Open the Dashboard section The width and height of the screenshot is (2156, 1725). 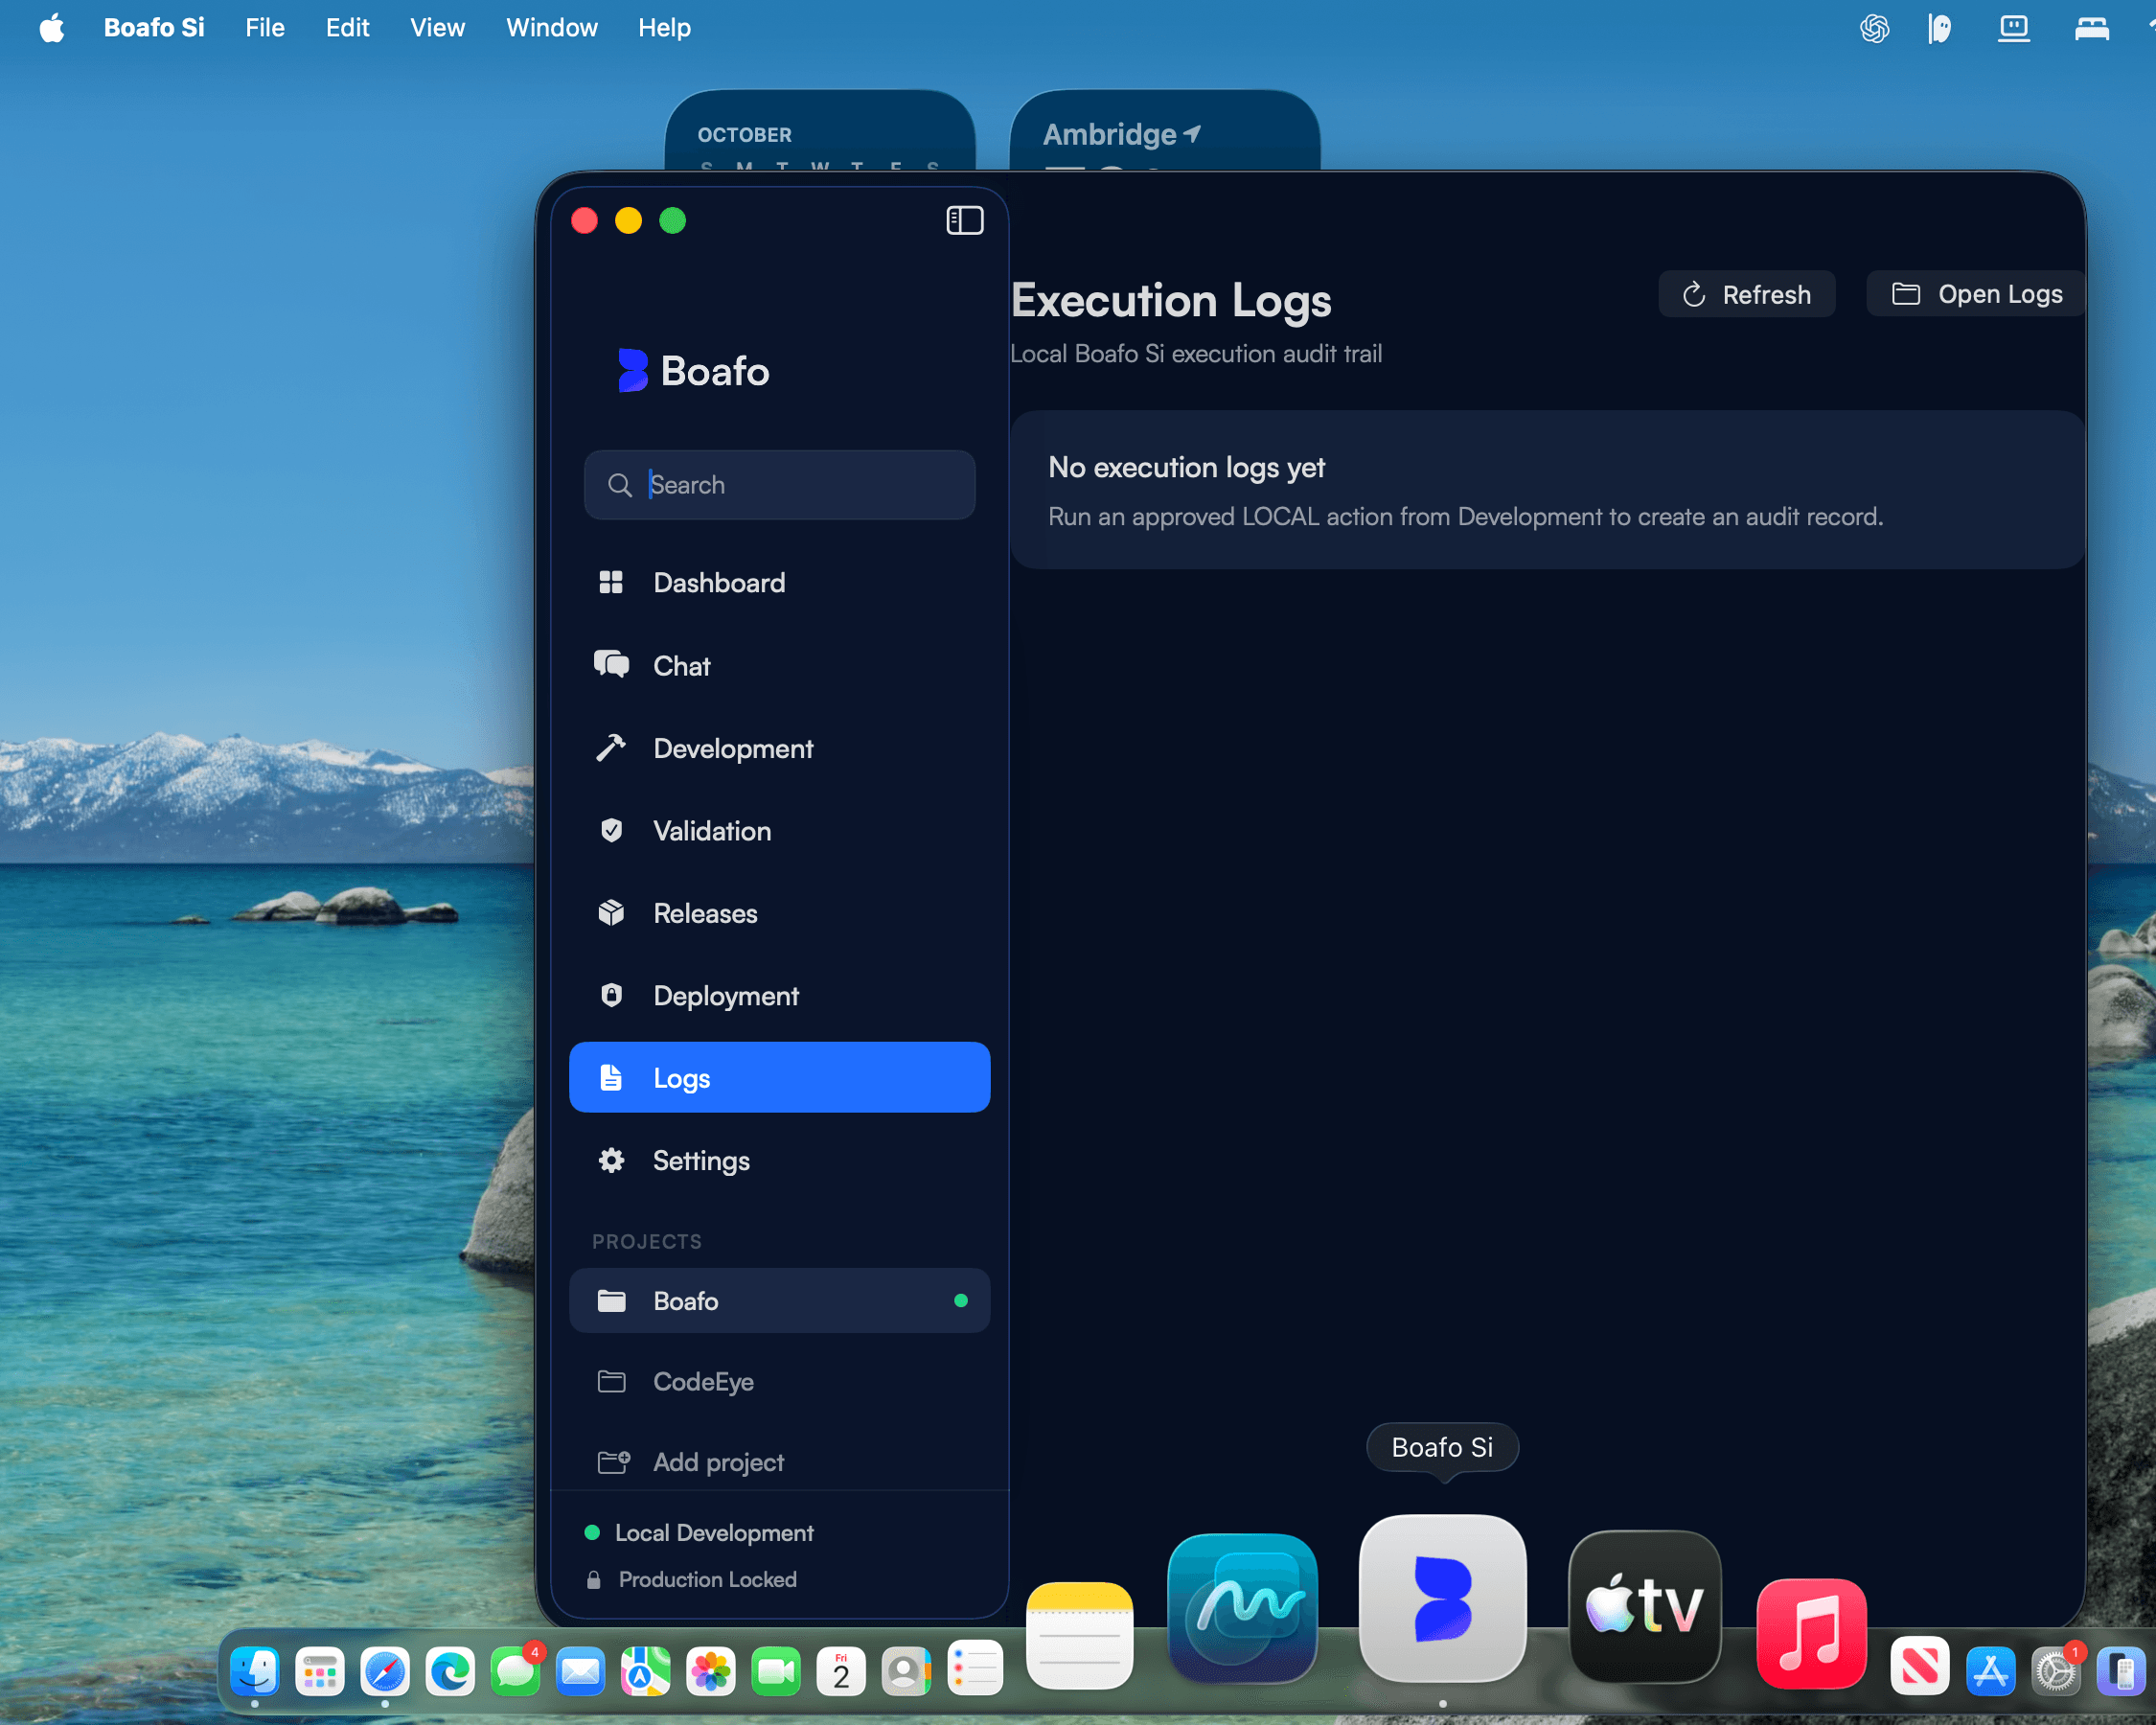(x=779, y=583)
